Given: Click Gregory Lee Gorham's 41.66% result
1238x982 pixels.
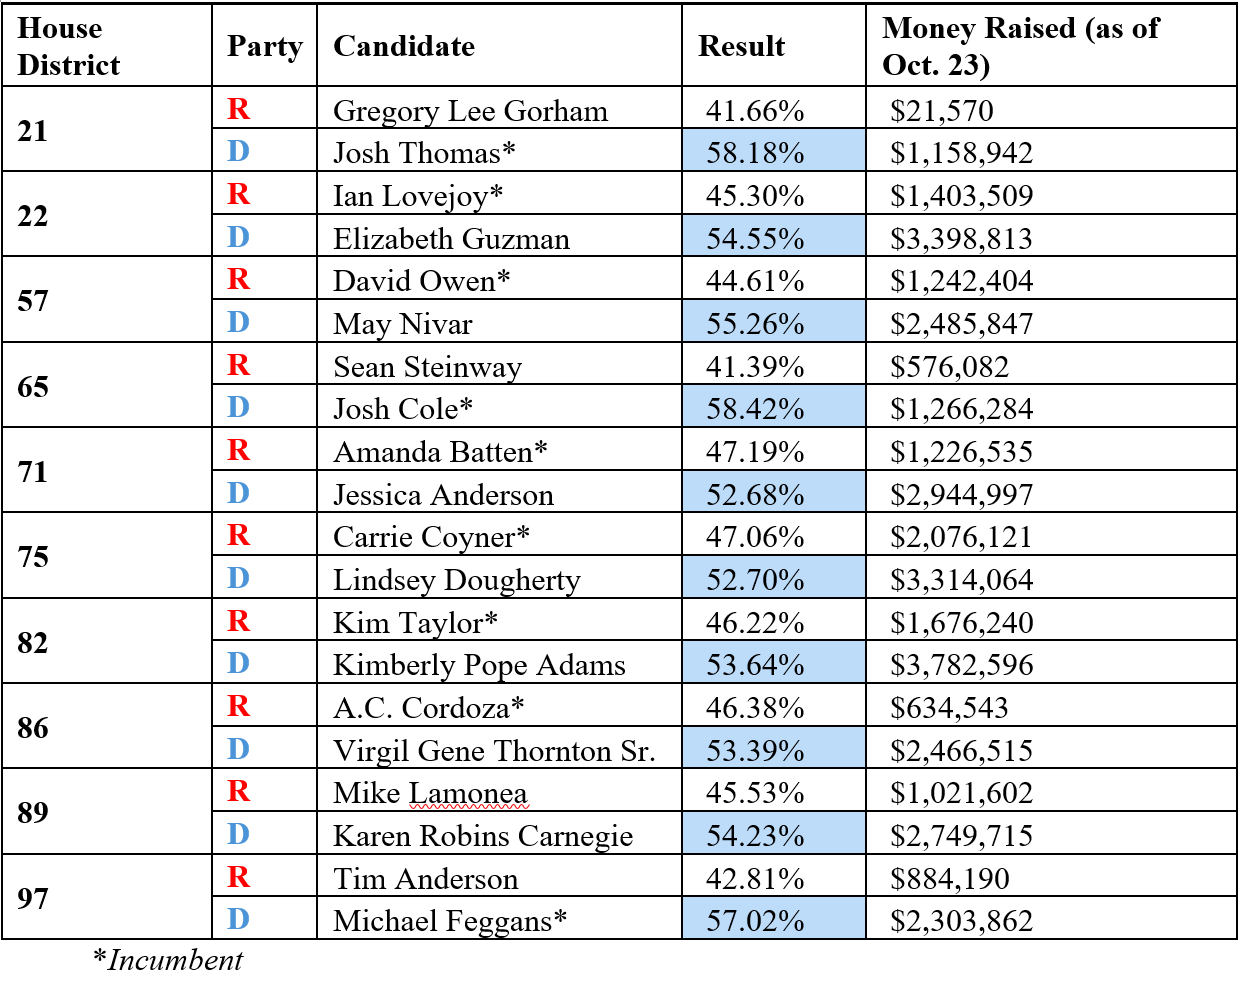Looking at the screenshot, I should tap(755, 110).
